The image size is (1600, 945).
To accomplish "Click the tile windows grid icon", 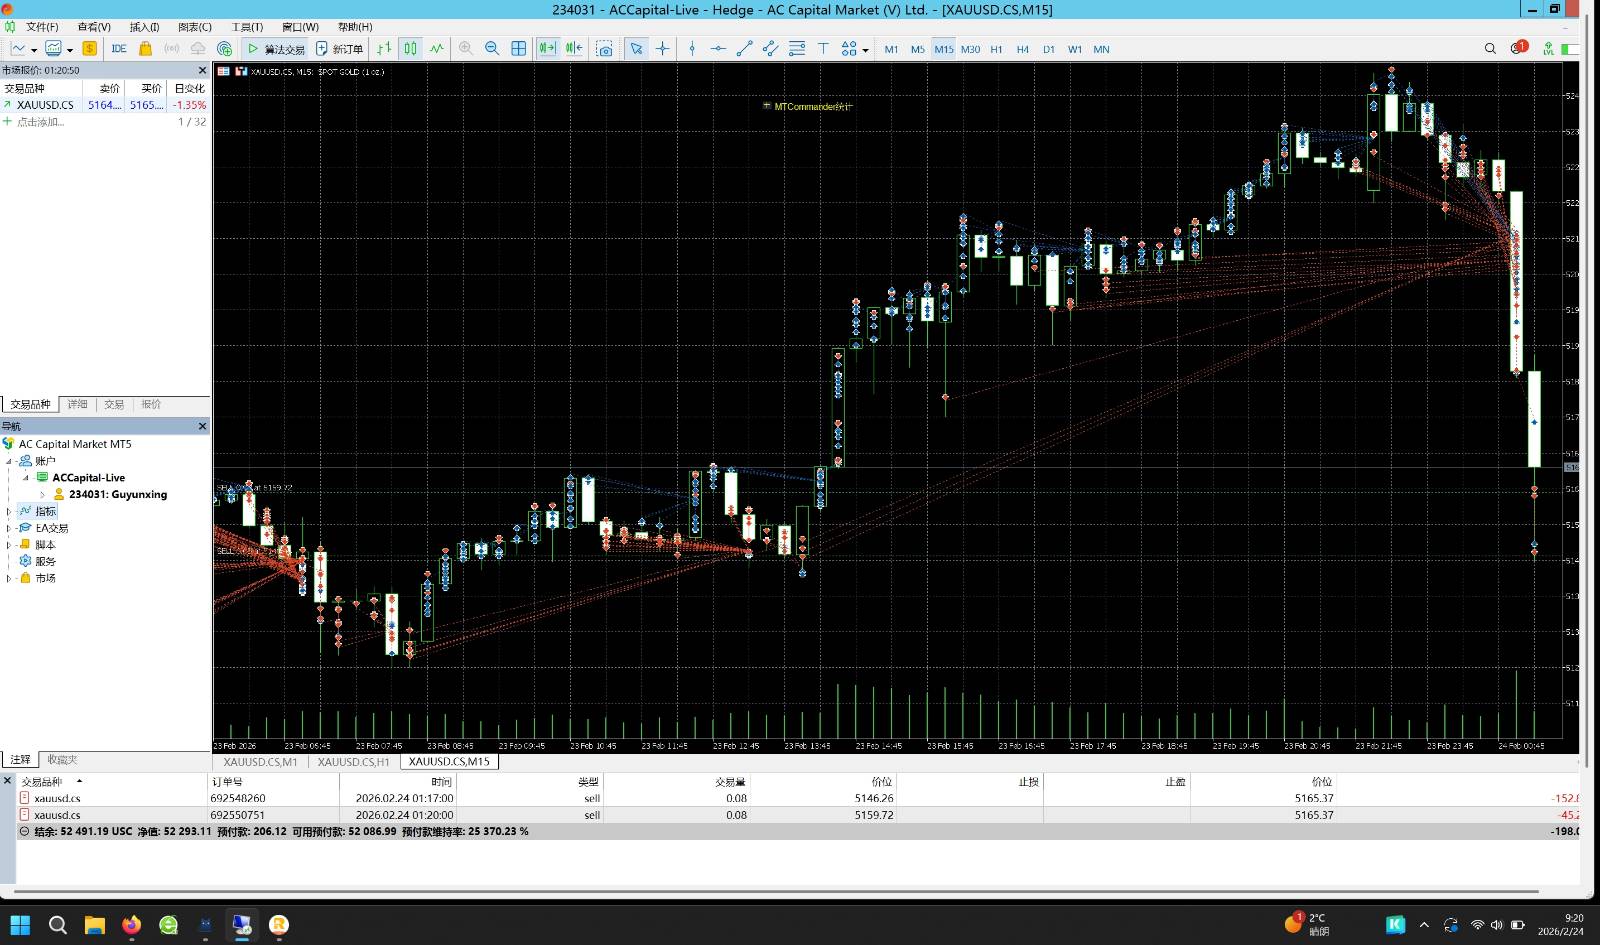I will (519, 48).
